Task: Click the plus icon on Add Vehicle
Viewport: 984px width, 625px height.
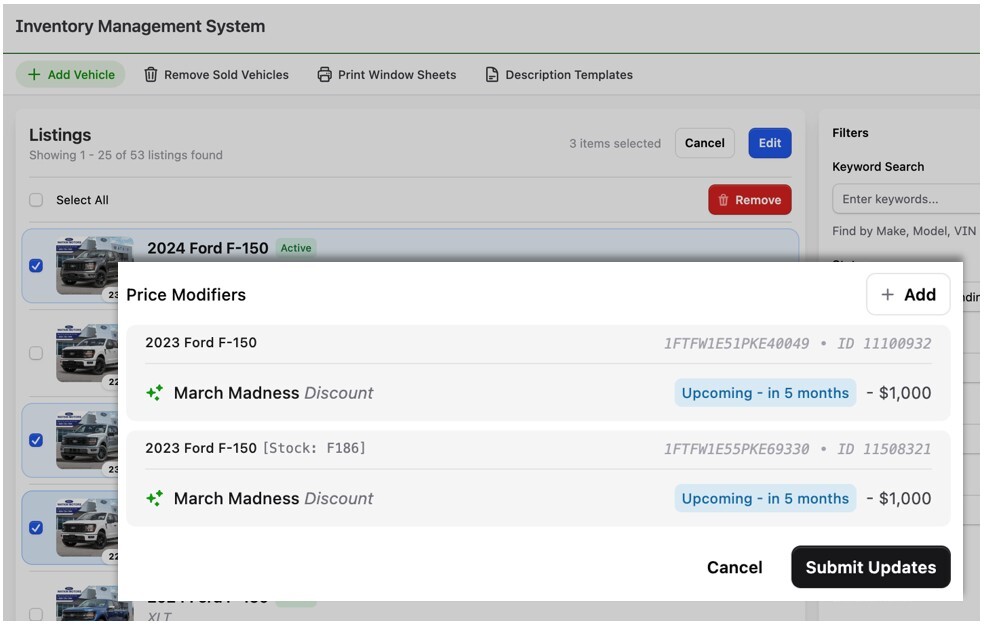Action: (x=34, y=75)
